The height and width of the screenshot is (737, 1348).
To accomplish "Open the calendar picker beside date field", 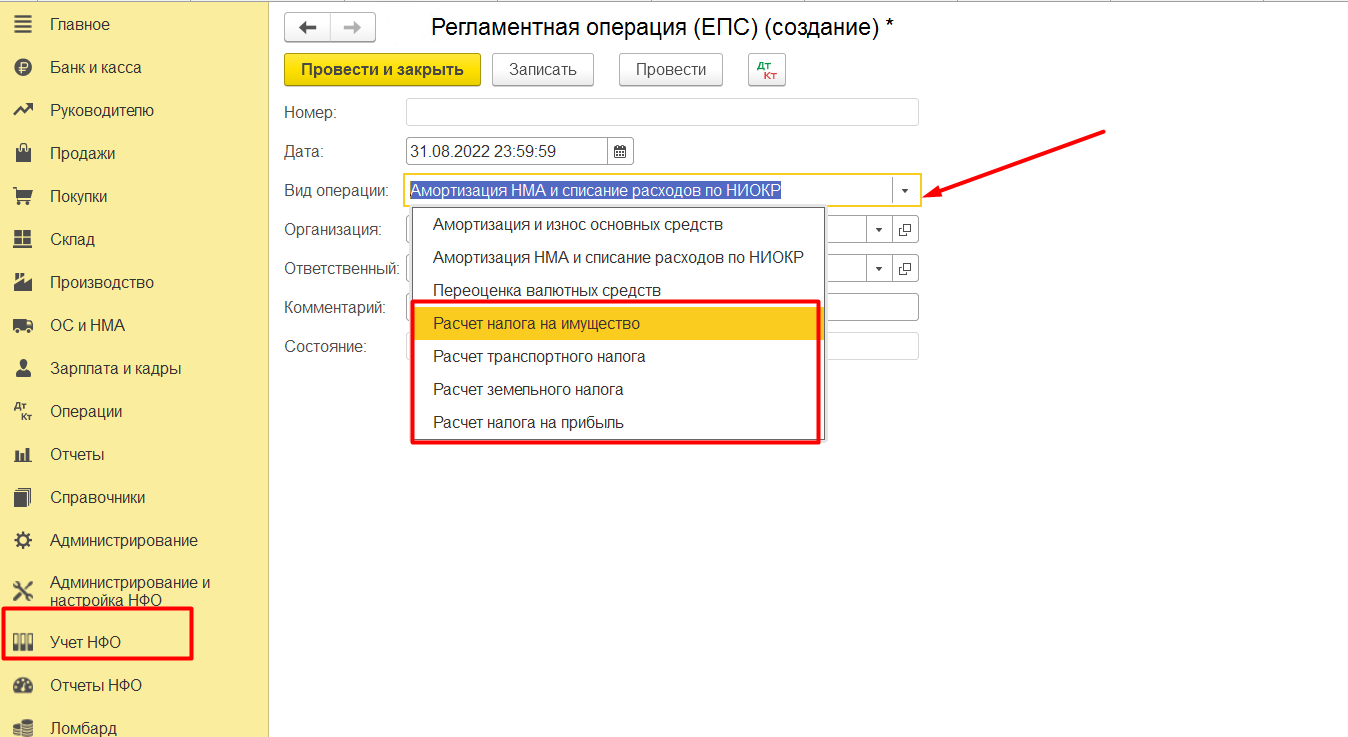I will pyautogui.click(x=620, y=152).
